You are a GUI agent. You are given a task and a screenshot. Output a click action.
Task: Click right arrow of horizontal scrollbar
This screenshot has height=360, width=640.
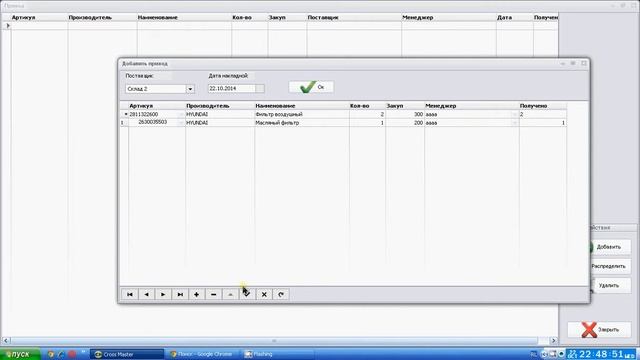(x=553, y=340)
